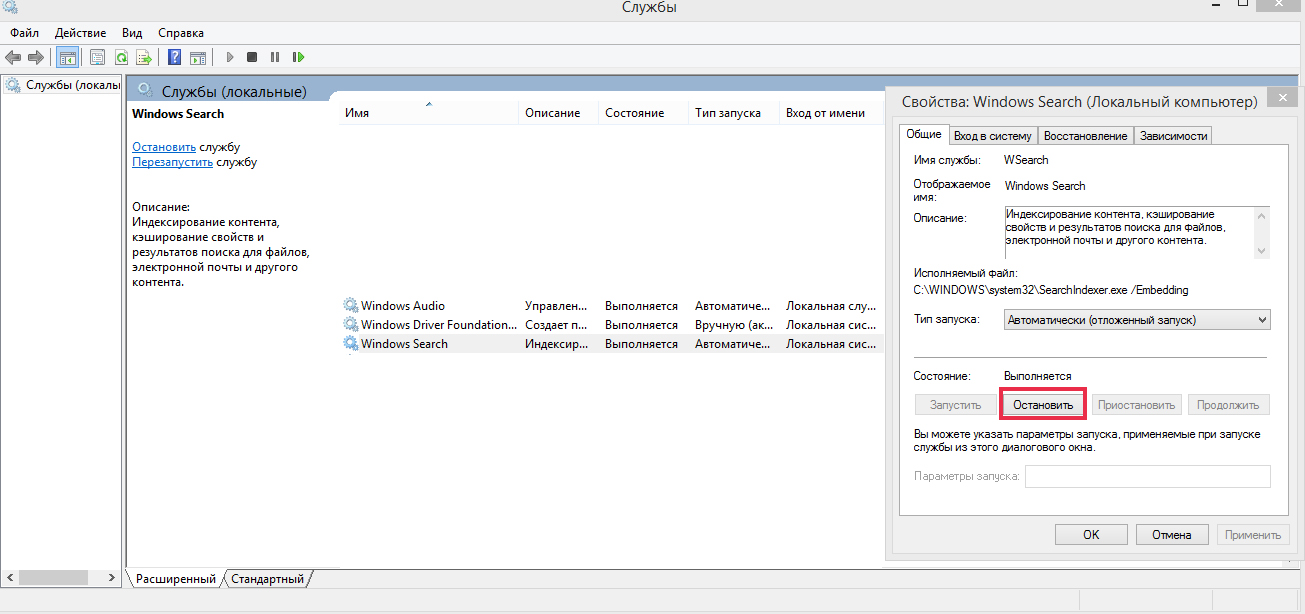The width and height of the screenshot is (1305, 614).
Task: Switch to the Зависимости tab
Action: [x=1173, y=136]
